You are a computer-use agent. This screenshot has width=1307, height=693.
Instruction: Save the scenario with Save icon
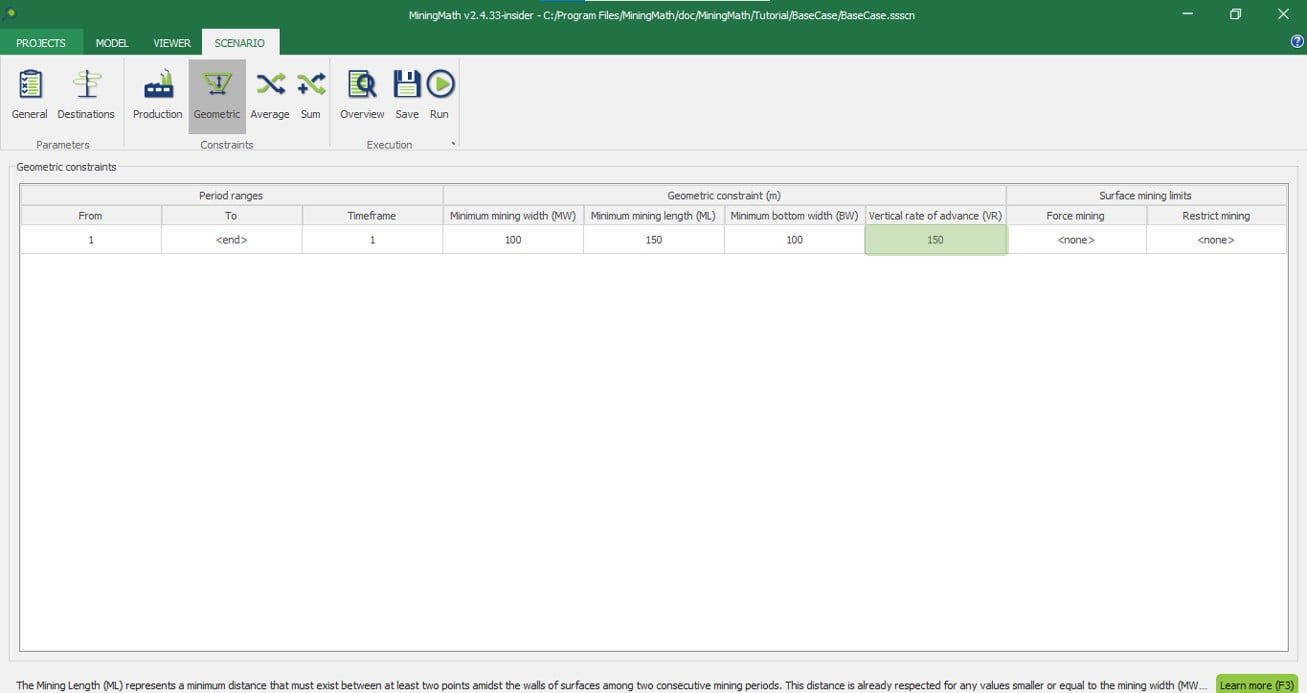click(407, 95)
